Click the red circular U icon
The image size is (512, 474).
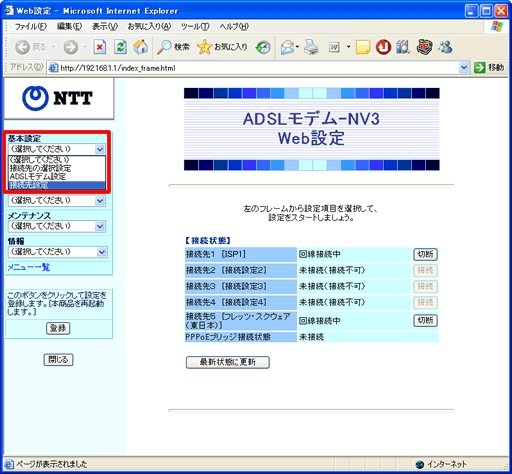coord(383,47)
